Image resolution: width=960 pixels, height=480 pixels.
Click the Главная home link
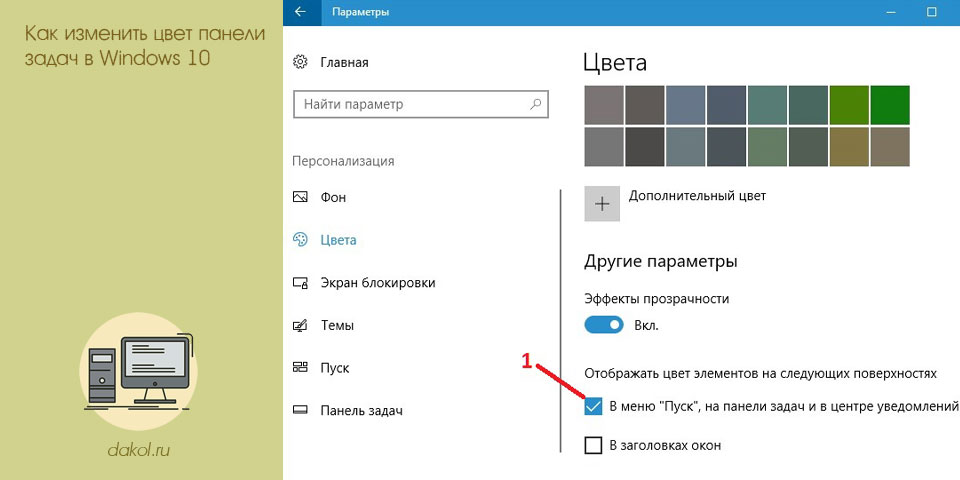[344, 62]
